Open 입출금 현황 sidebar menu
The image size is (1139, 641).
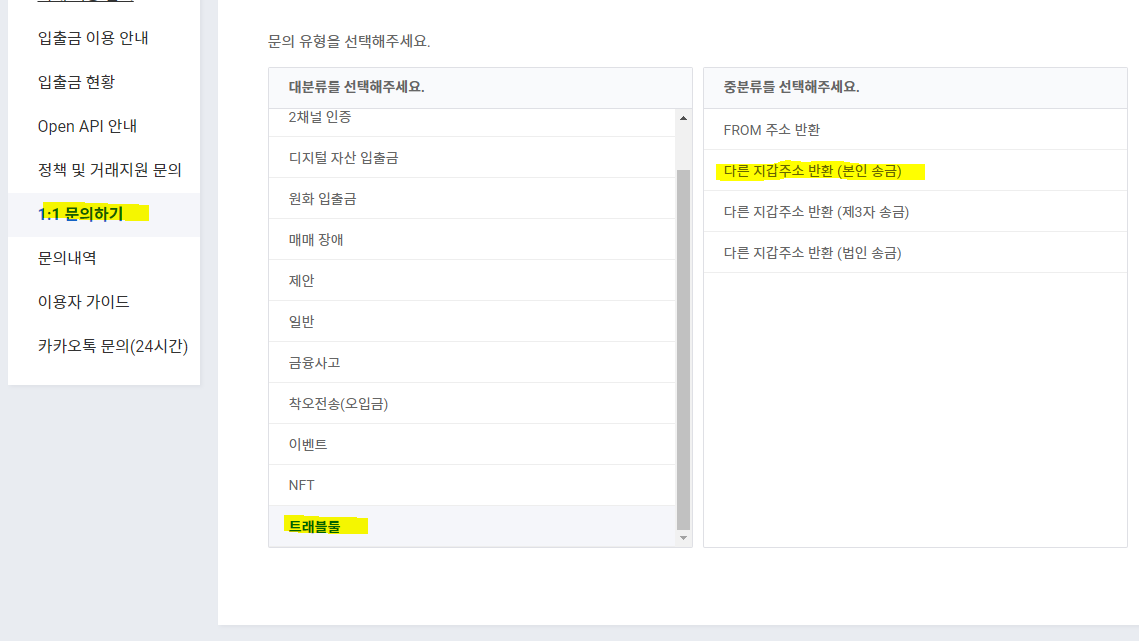click(76, 82)
